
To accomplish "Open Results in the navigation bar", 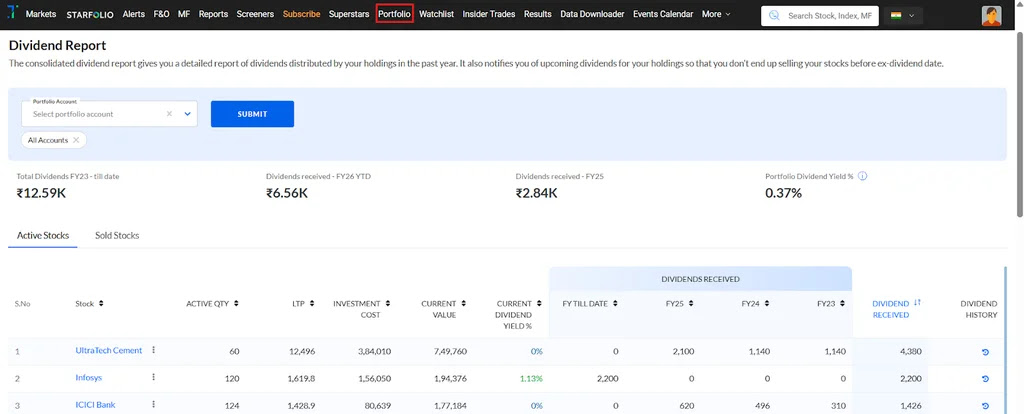I will coord(537,14).
